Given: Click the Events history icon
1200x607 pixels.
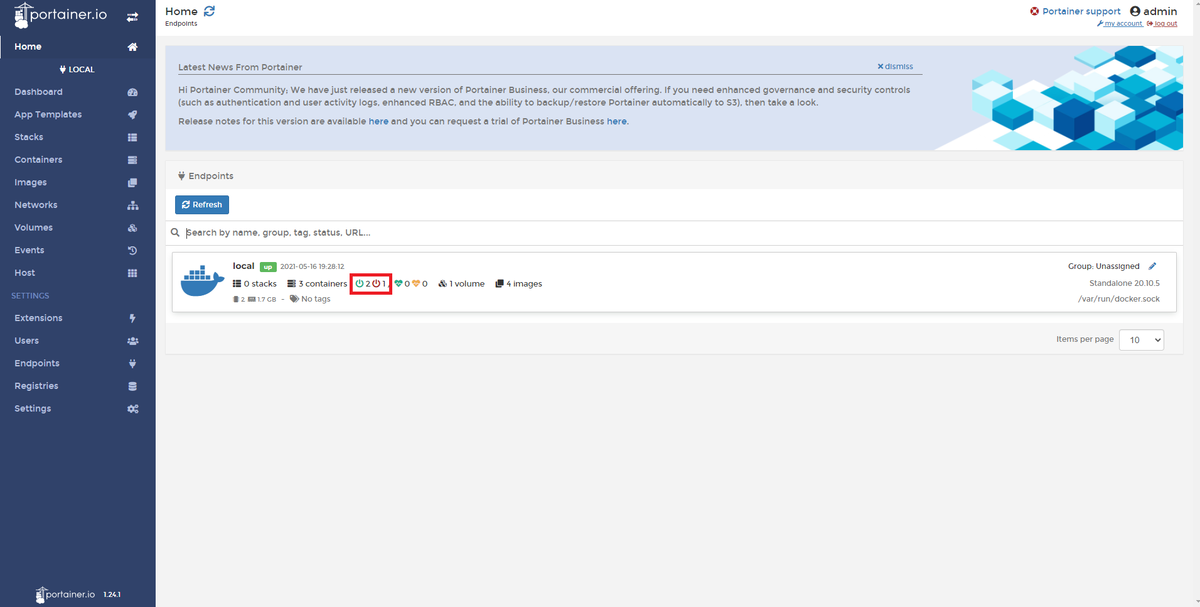Looking at the screenshot, I should [x=132, y=250].
